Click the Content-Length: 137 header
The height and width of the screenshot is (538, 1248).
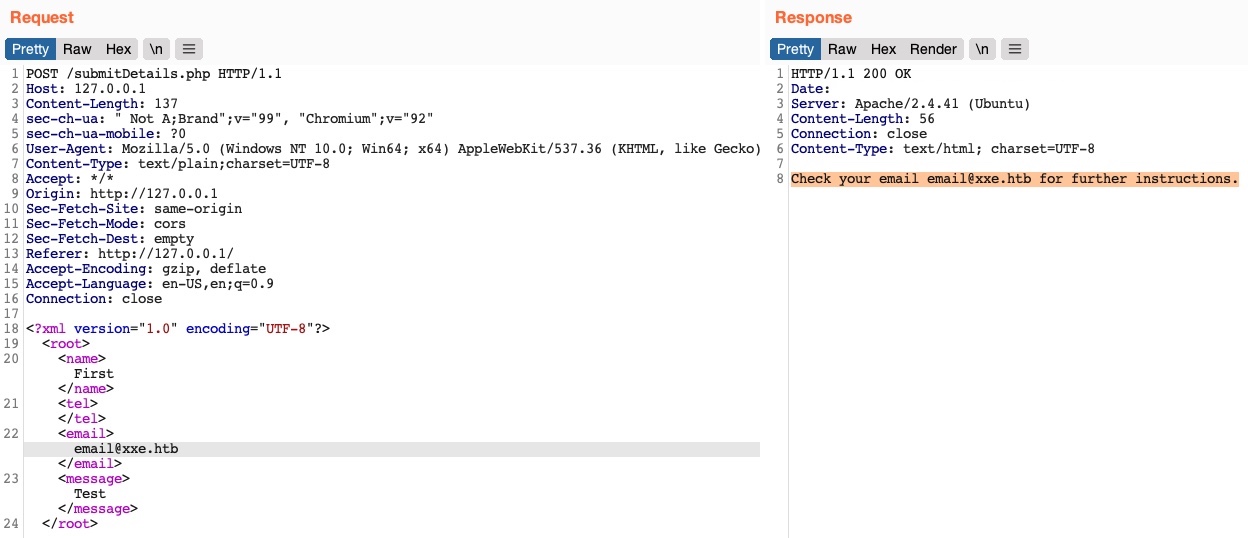point(102,104)
